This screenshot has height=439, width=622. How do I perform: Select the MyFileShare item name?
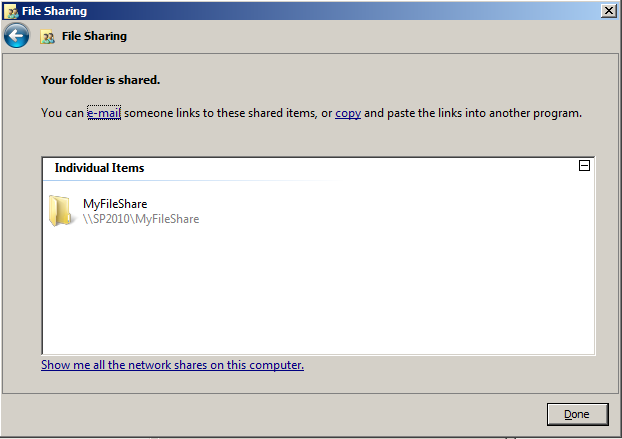click(115, 204)
